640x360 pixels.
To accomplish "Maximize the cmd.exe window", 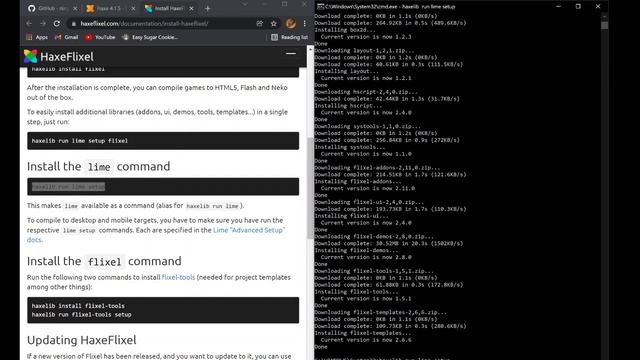I will coord(578,7).
